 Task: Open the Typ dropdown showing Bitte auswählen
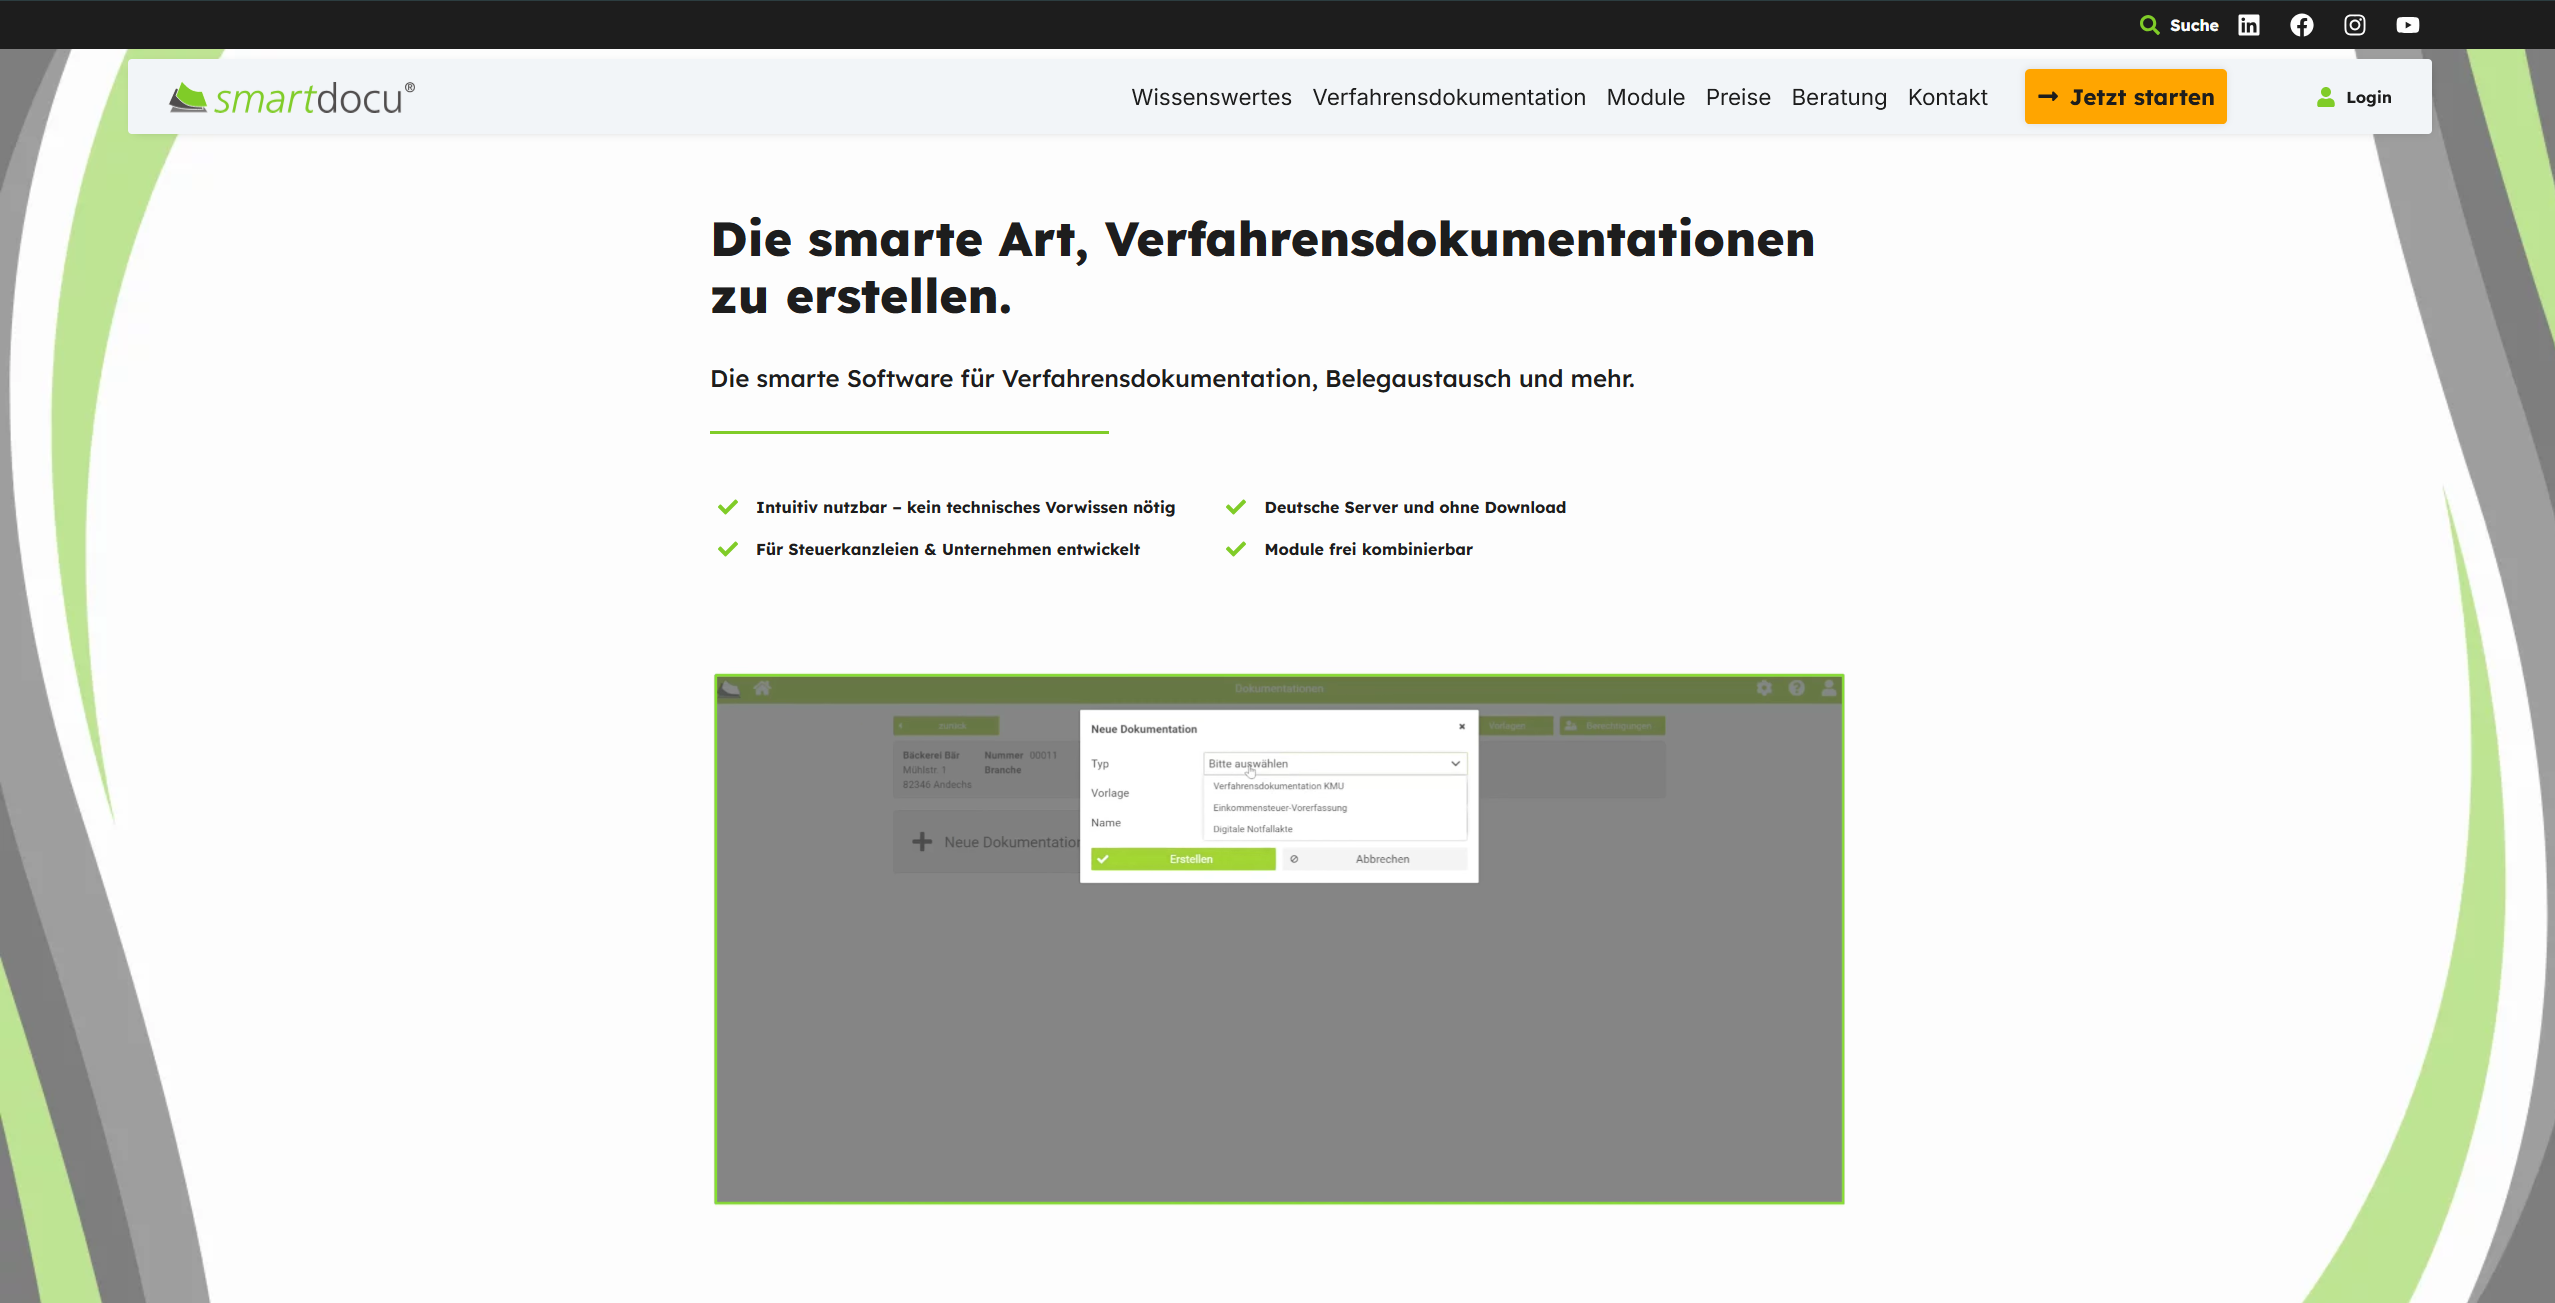[1332, 763]
